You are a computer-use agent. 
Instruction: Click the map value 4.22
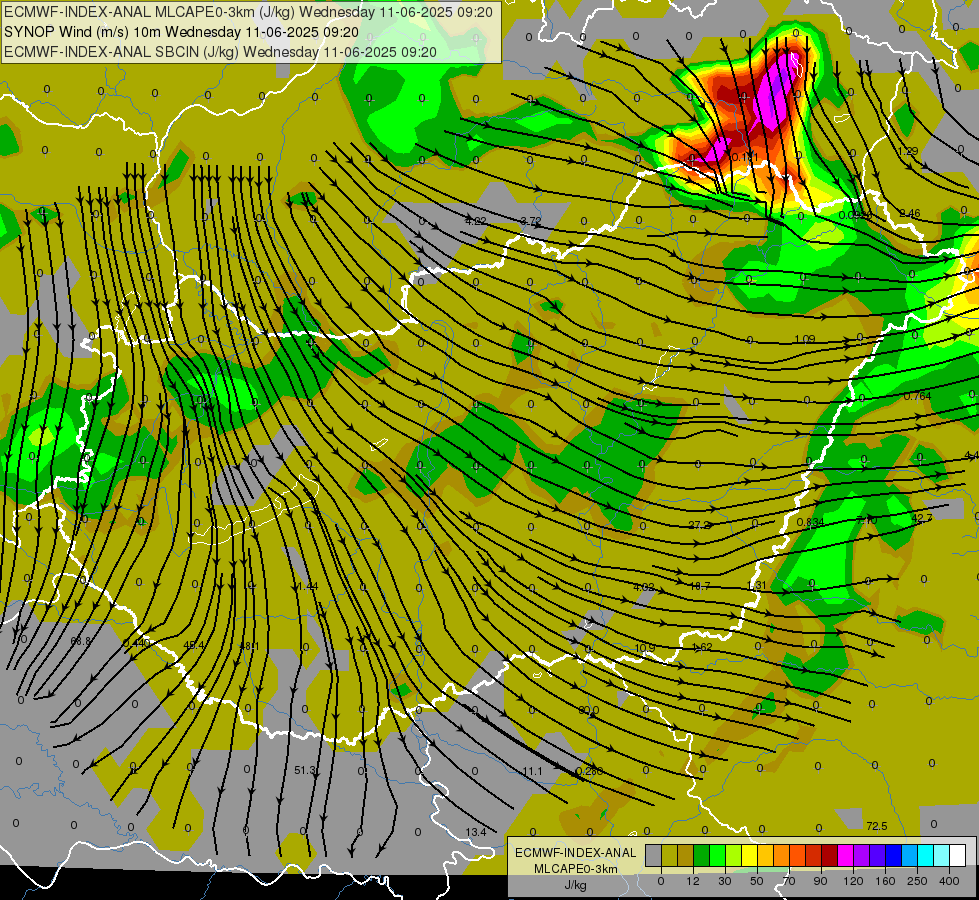pos(476,221)
